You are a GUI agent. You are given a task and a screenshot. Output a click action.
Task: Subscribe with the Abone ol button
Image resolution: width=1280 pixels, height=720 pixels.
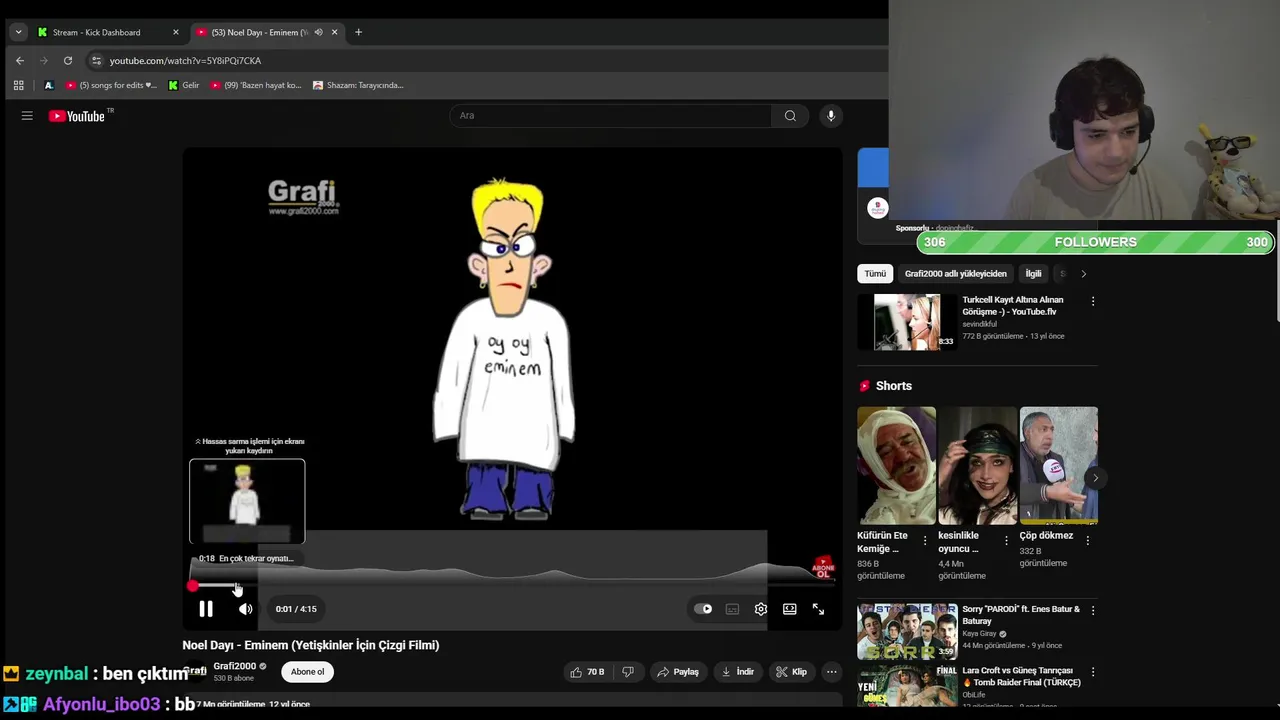point(307,672)
